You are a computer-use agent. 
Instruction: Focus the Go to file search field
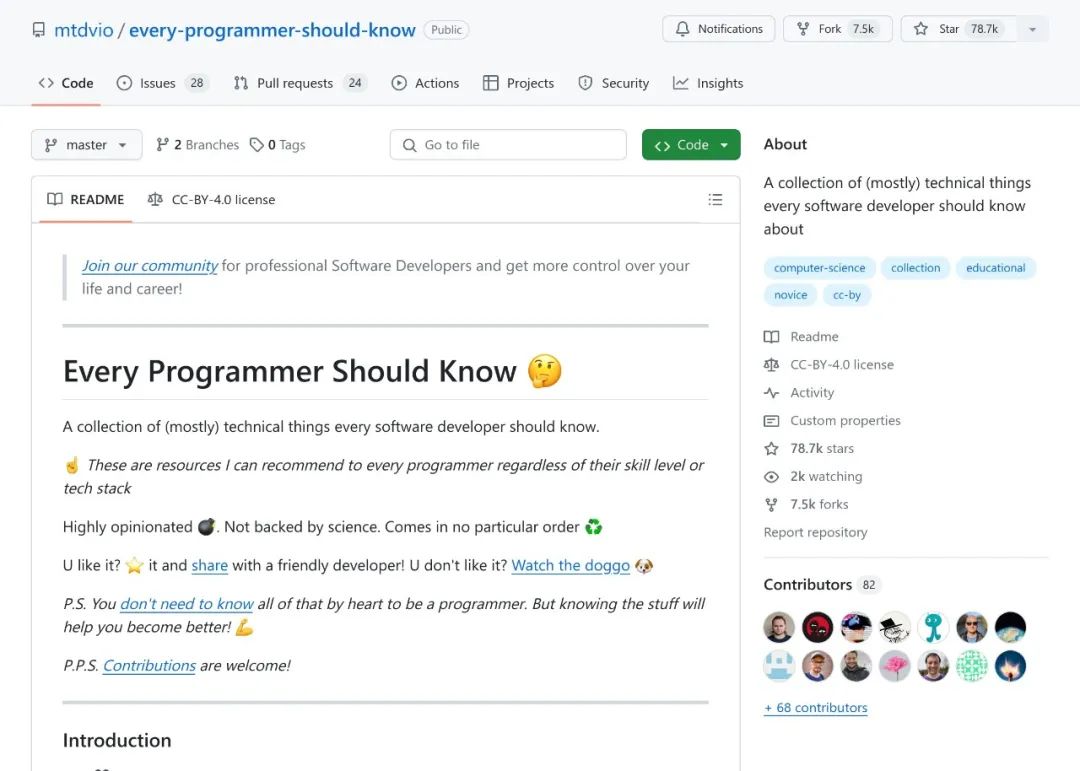[x=508, y=145]
